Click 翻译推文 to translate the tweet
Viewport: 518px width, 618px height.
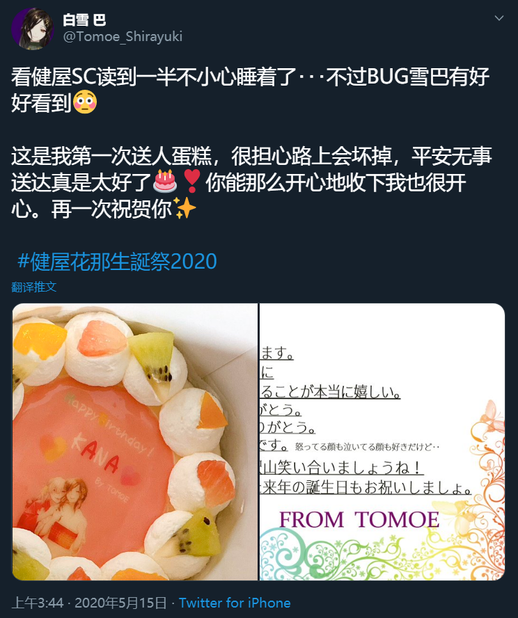34,287
